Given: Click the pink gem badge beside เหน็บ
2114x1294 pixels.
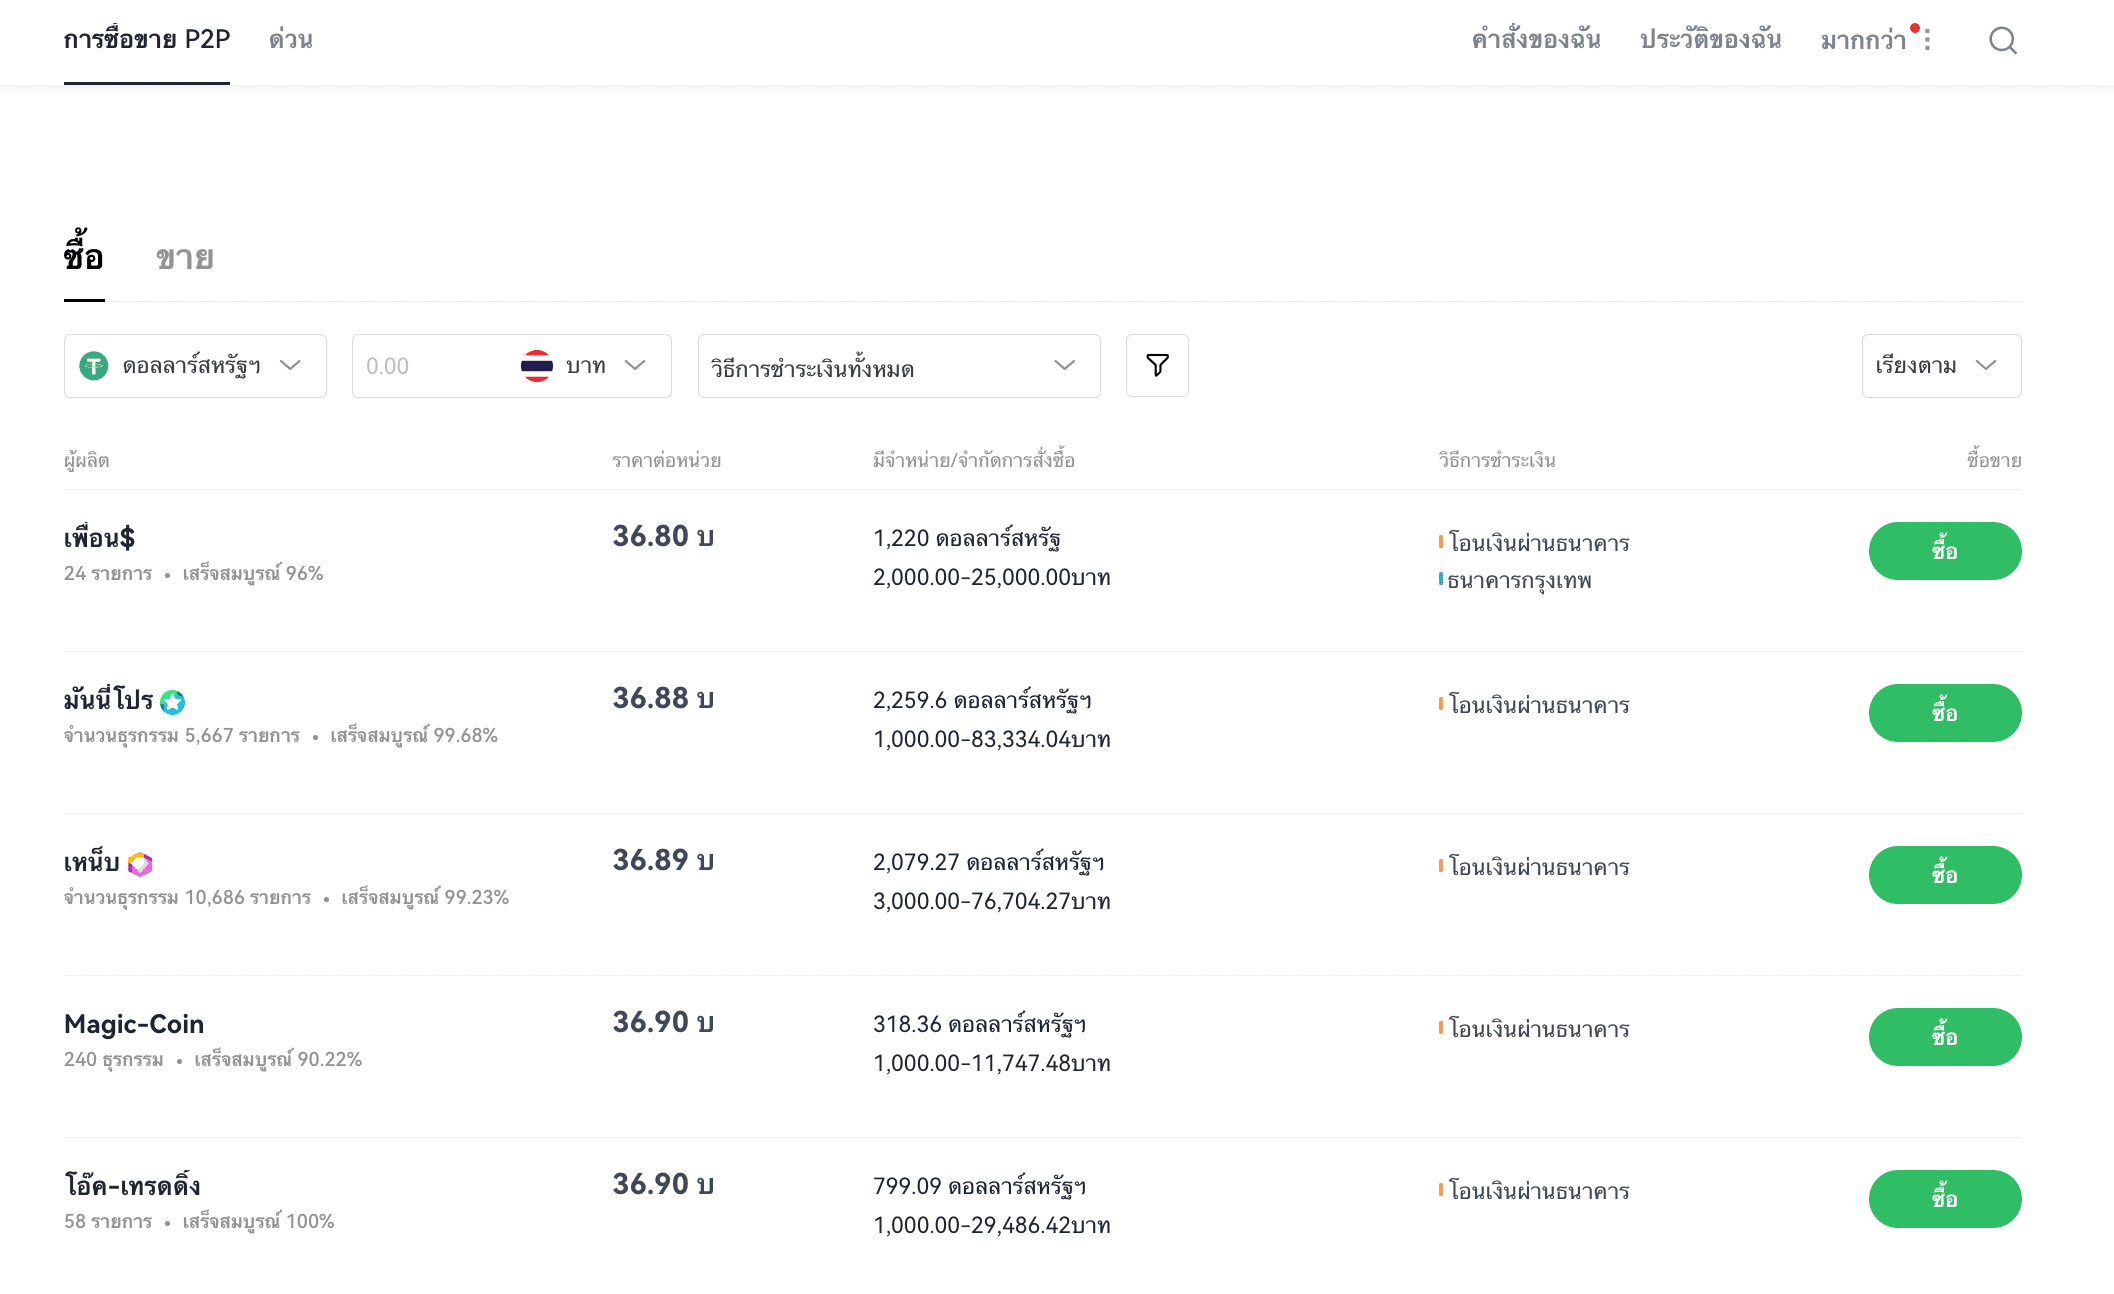Looking at the screenshot, I should click(140, 864).
